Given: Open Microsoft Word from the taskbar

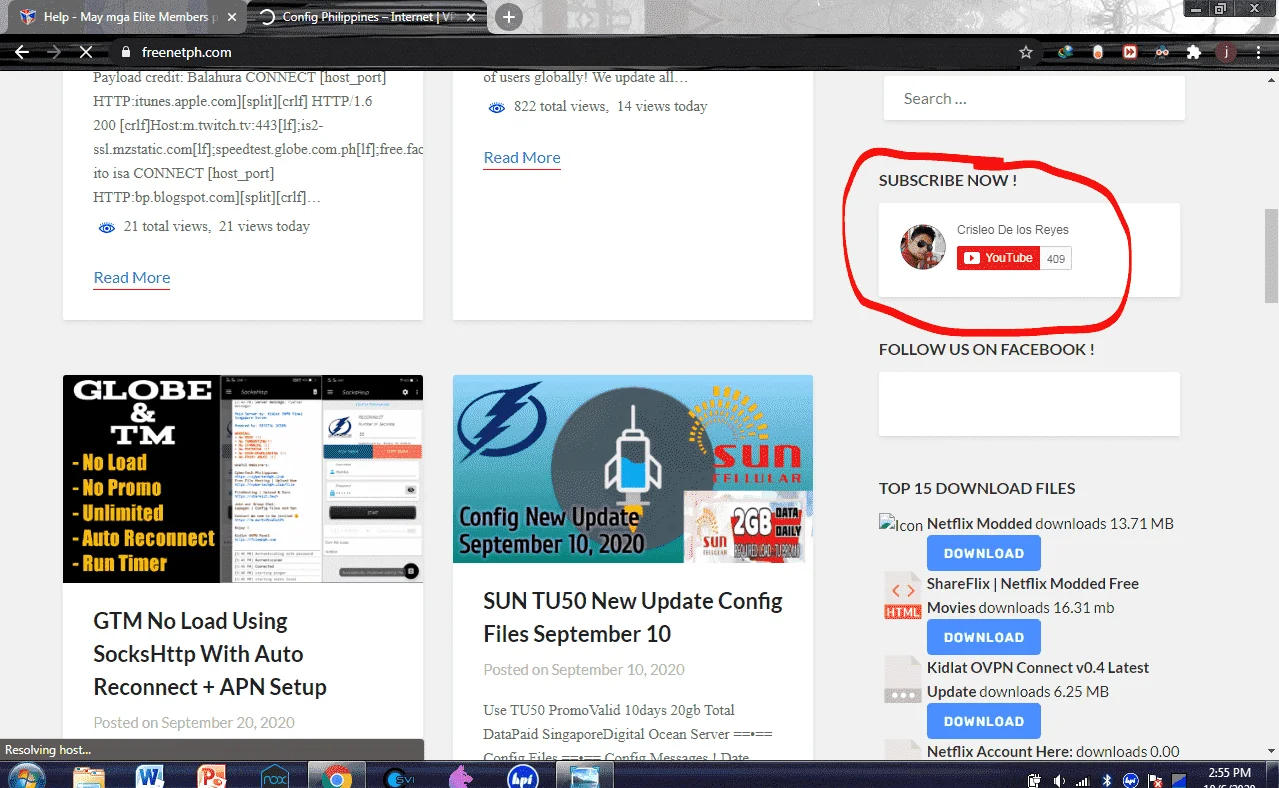Looking at the screenshot, I should point(150,777).
